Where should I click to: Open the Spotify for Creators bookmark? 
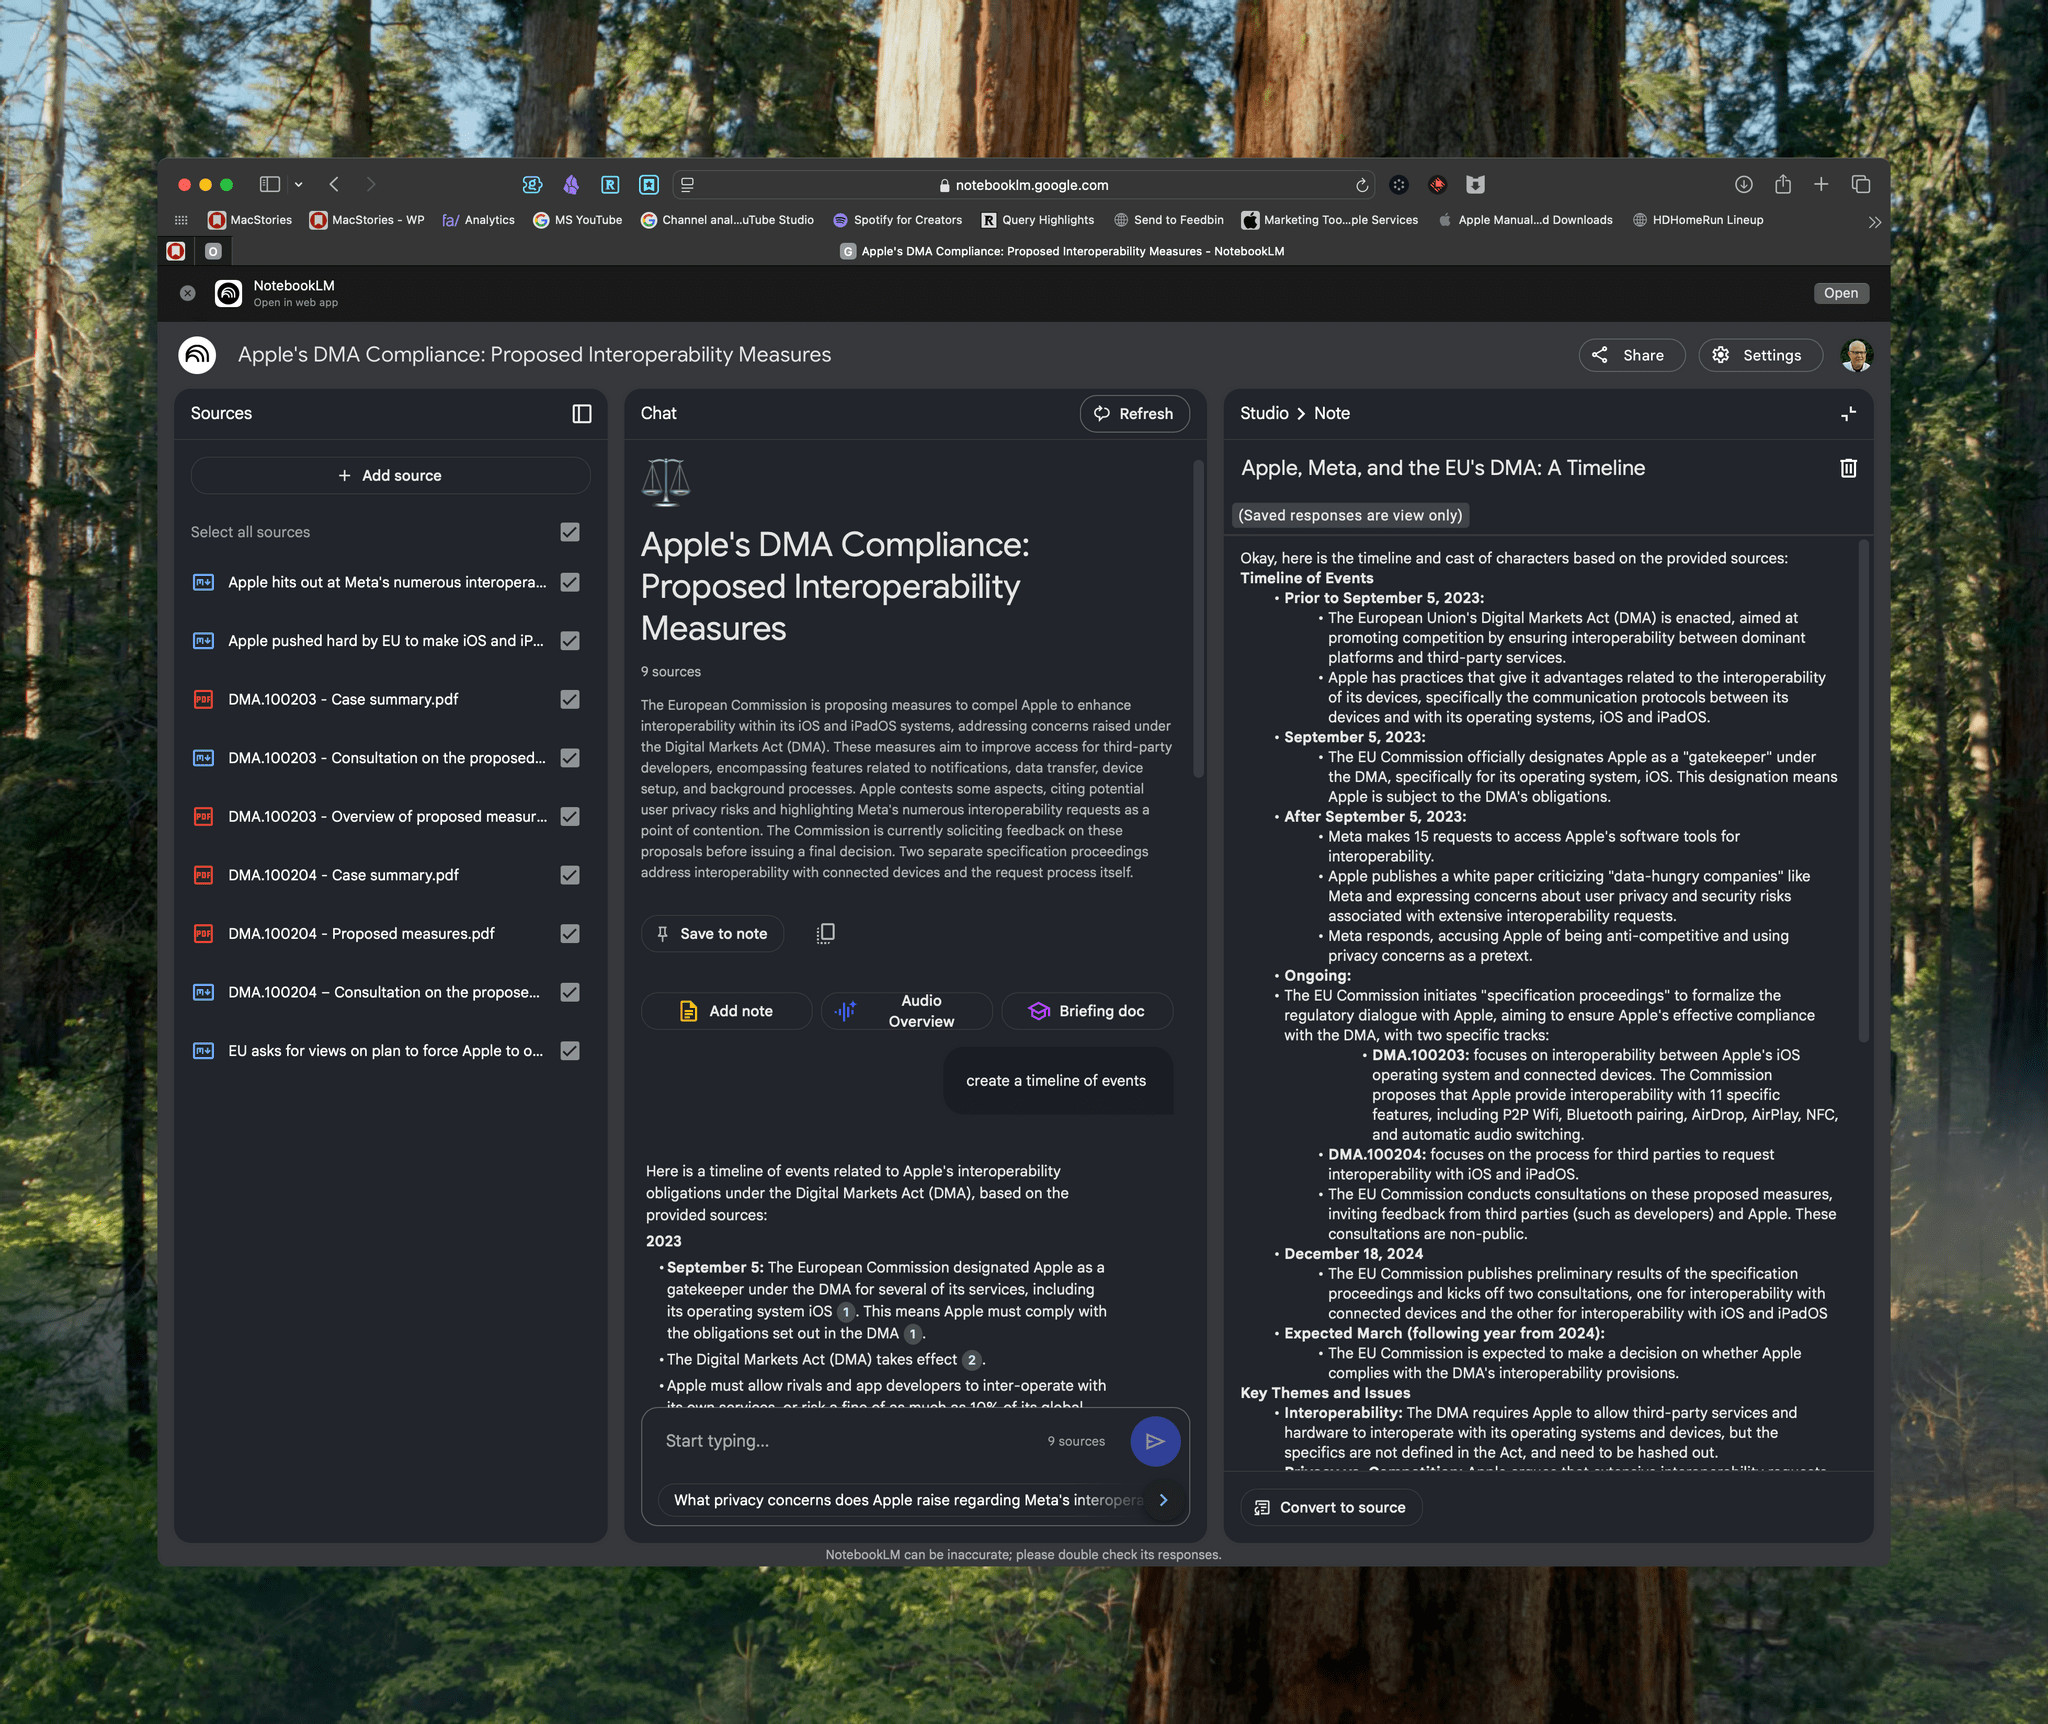(897, 220)
